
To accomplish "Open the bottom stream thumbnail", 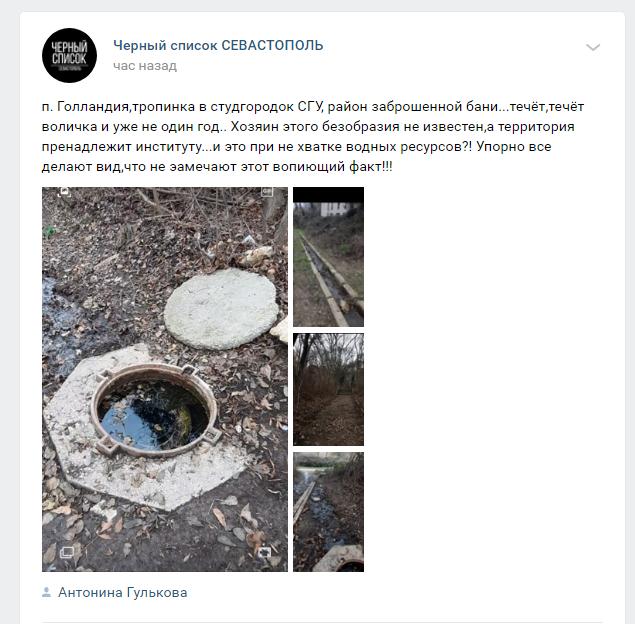I will coord(328,512).
